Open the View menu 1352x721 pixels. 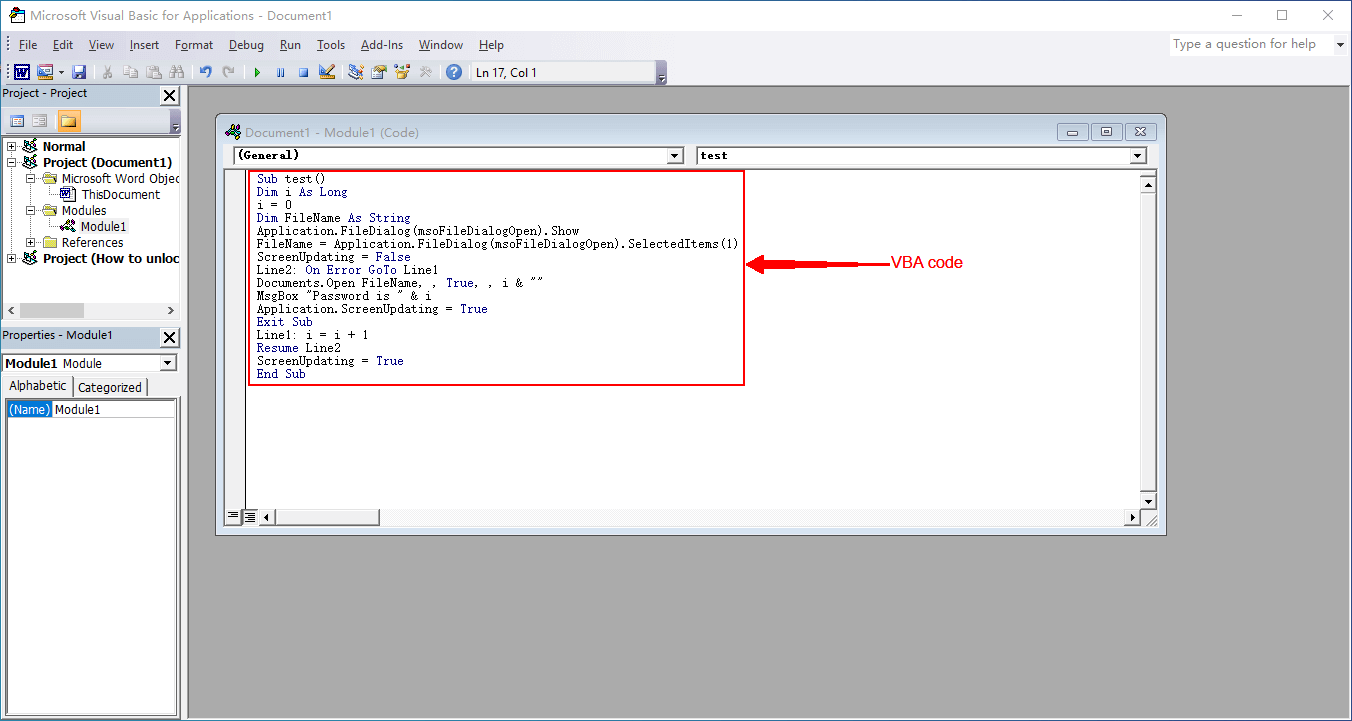(101, 45)
